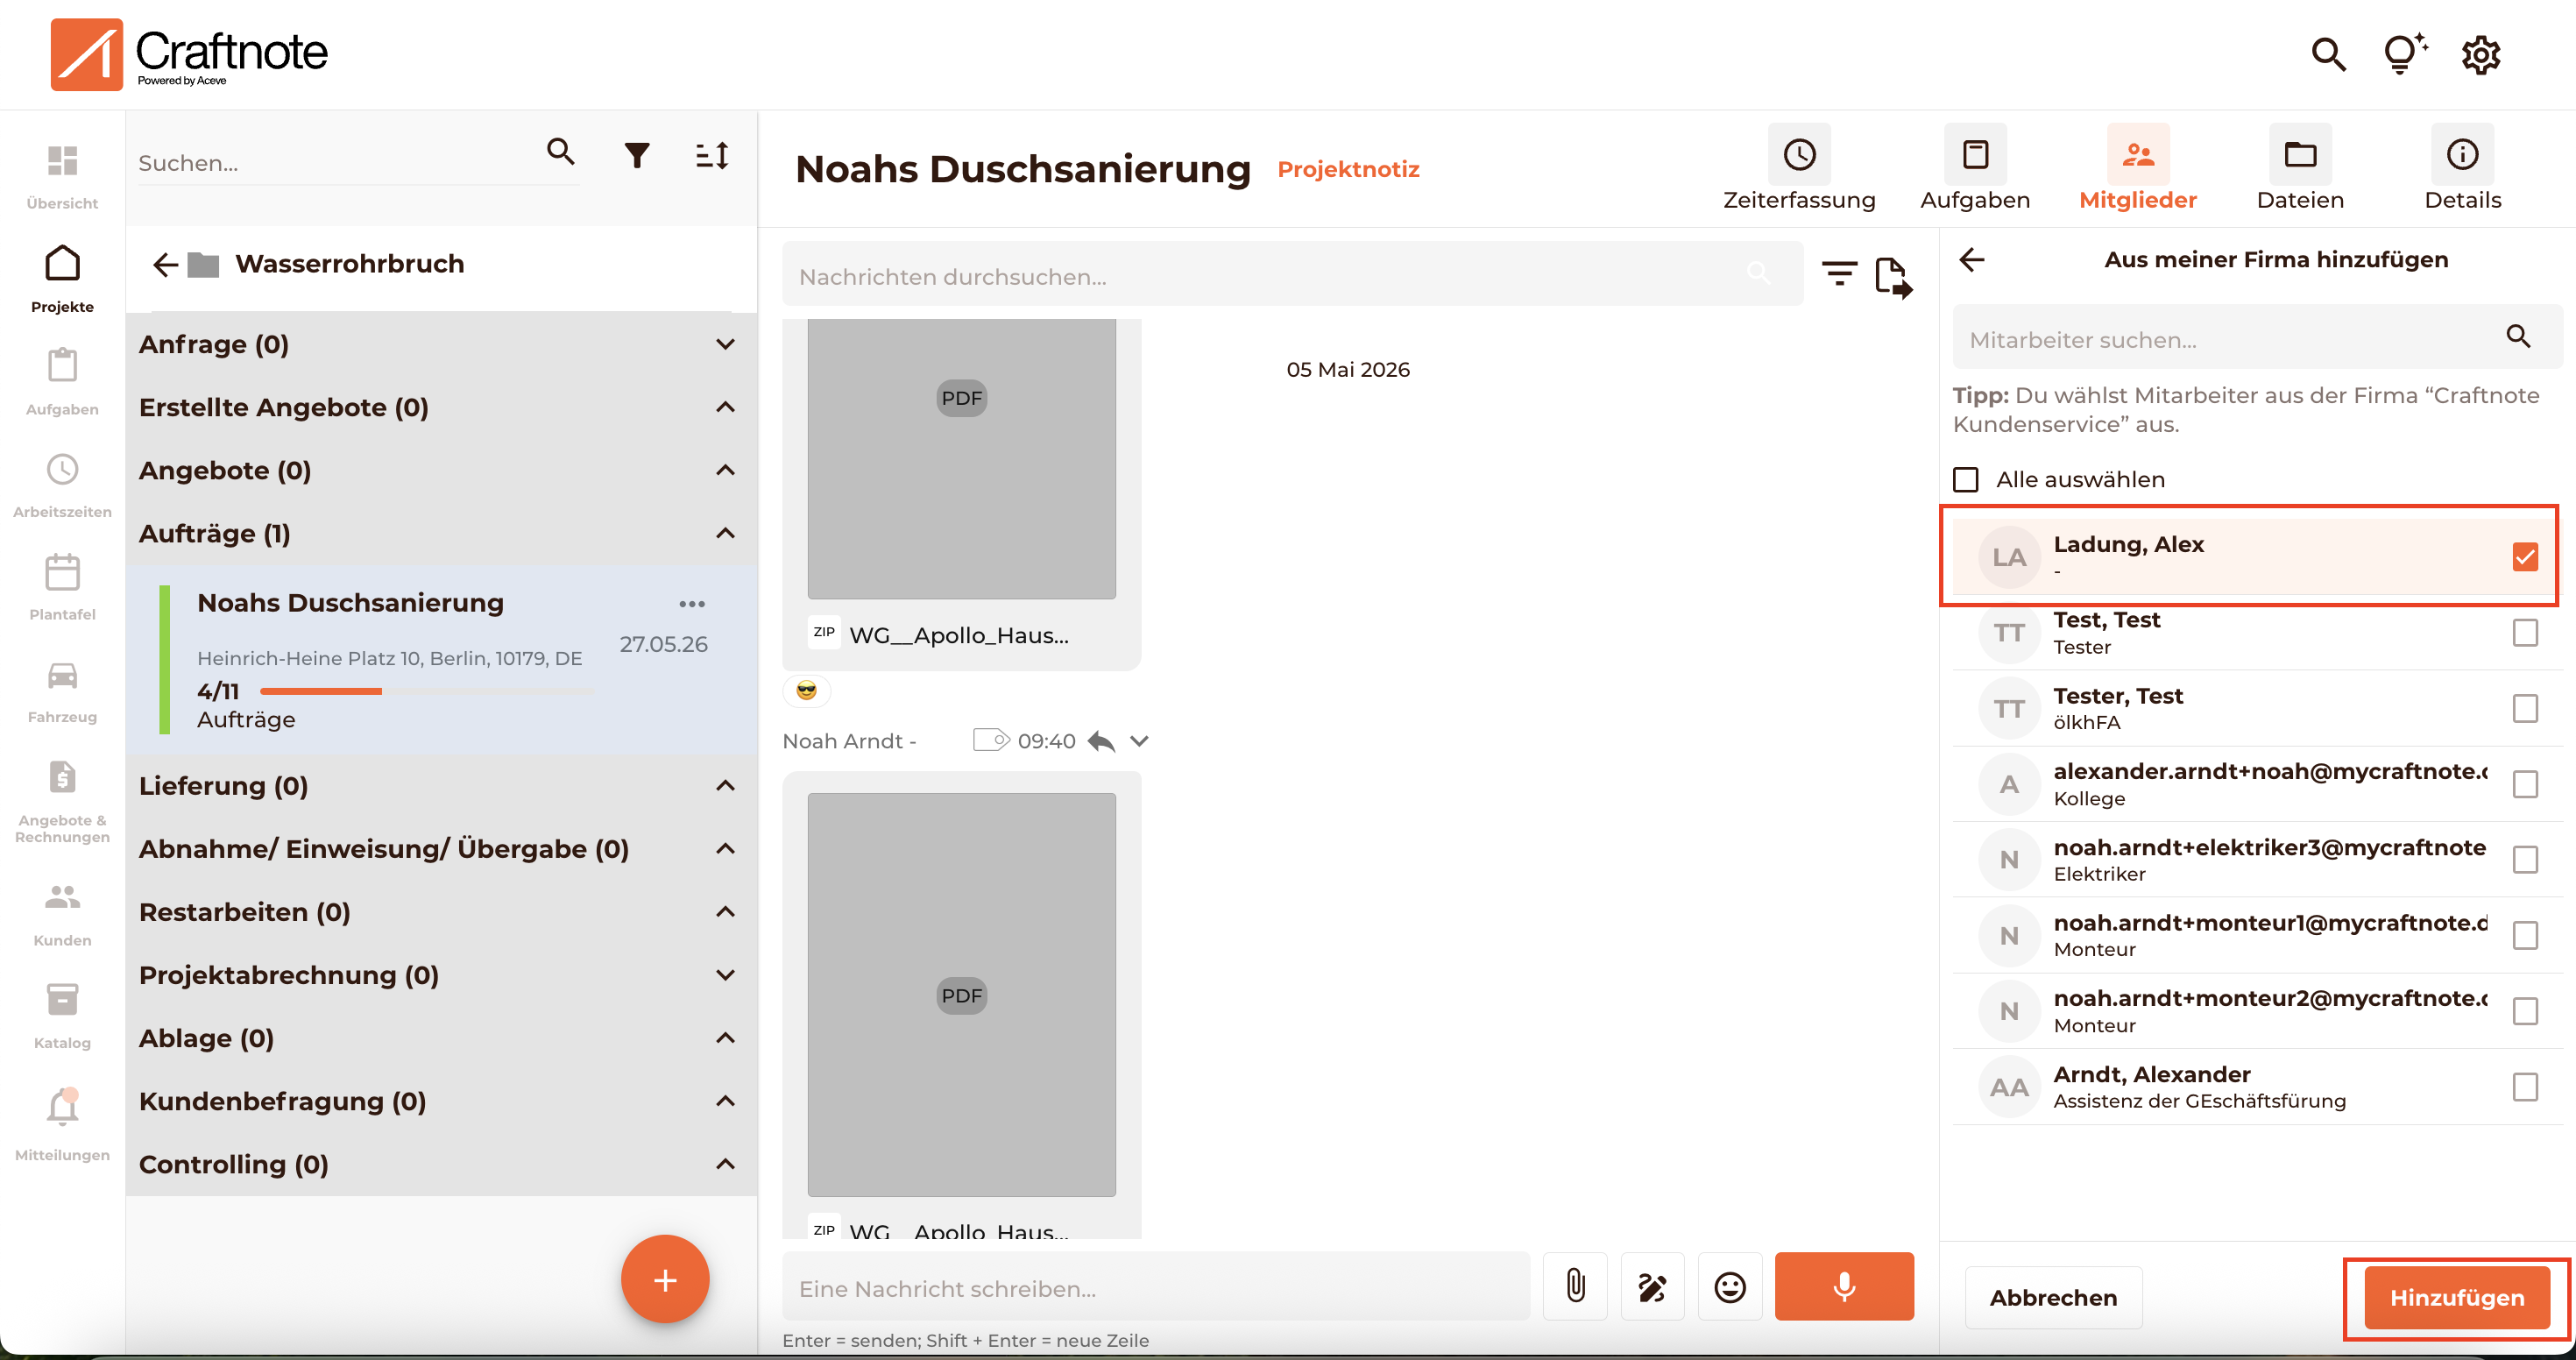
Task: Uncheck the Ladung, Alex checkbox
Action: tap(2525, 556)
